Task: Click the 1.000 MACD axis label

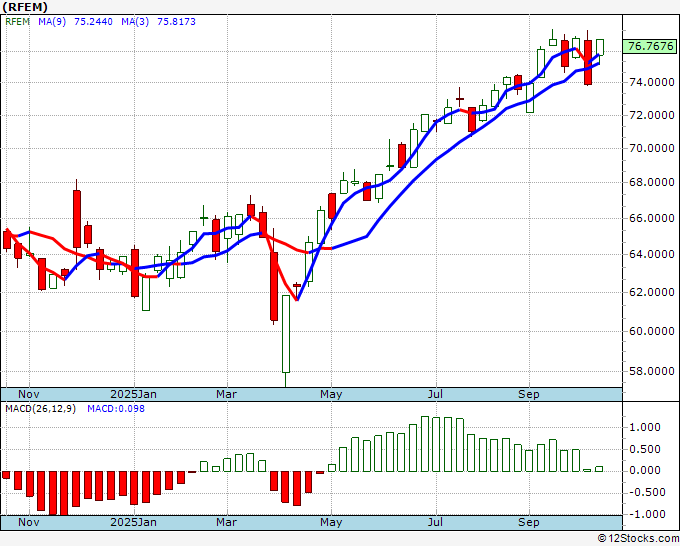Action: coord(644,427)
